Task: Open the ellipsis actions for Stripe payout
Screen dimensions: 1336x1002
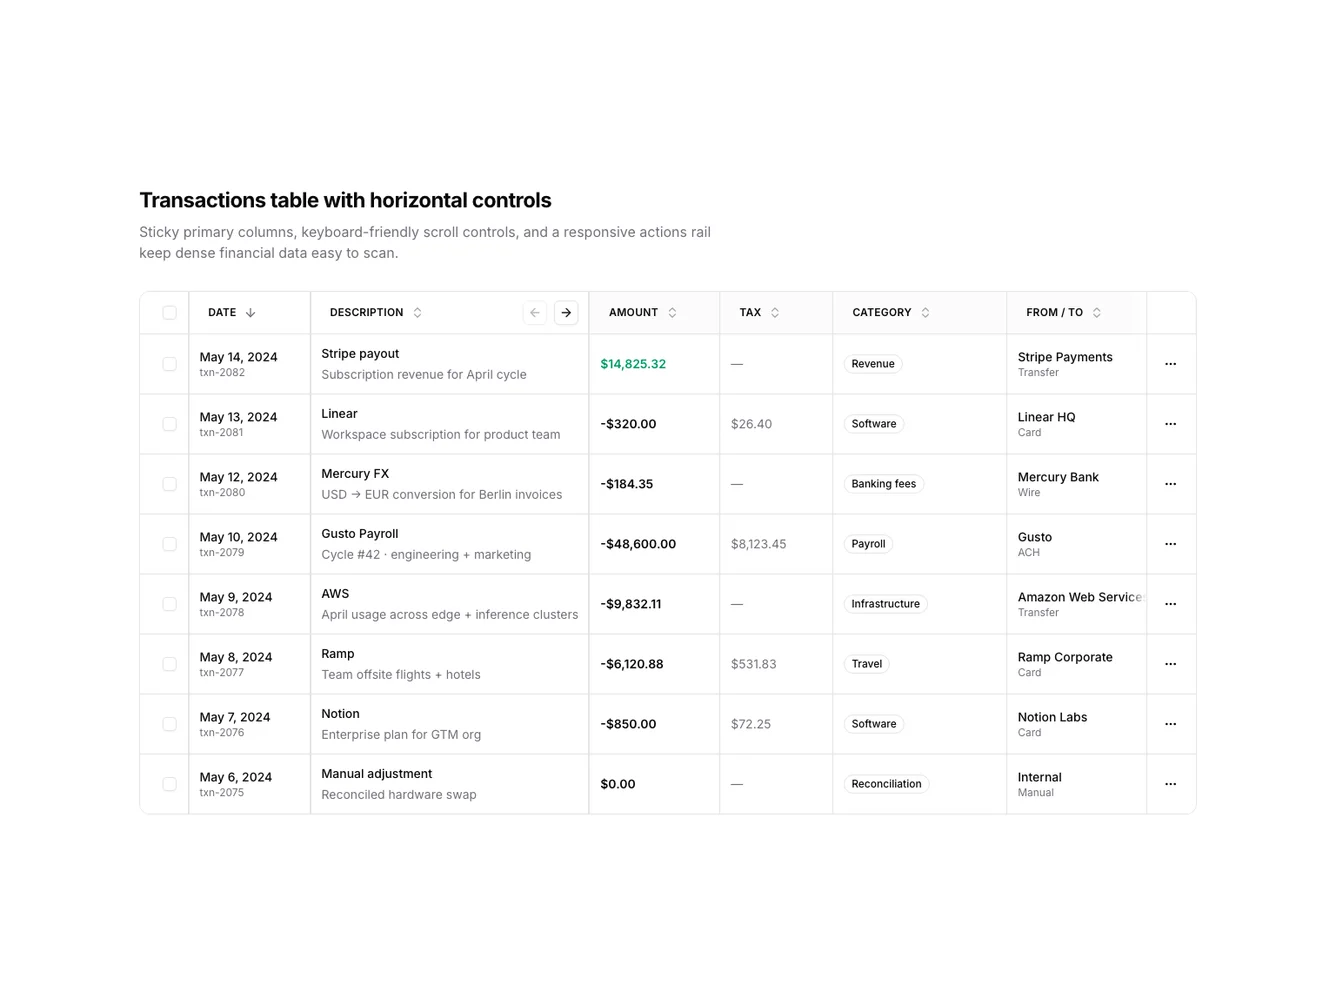Action: [1170, 363]
